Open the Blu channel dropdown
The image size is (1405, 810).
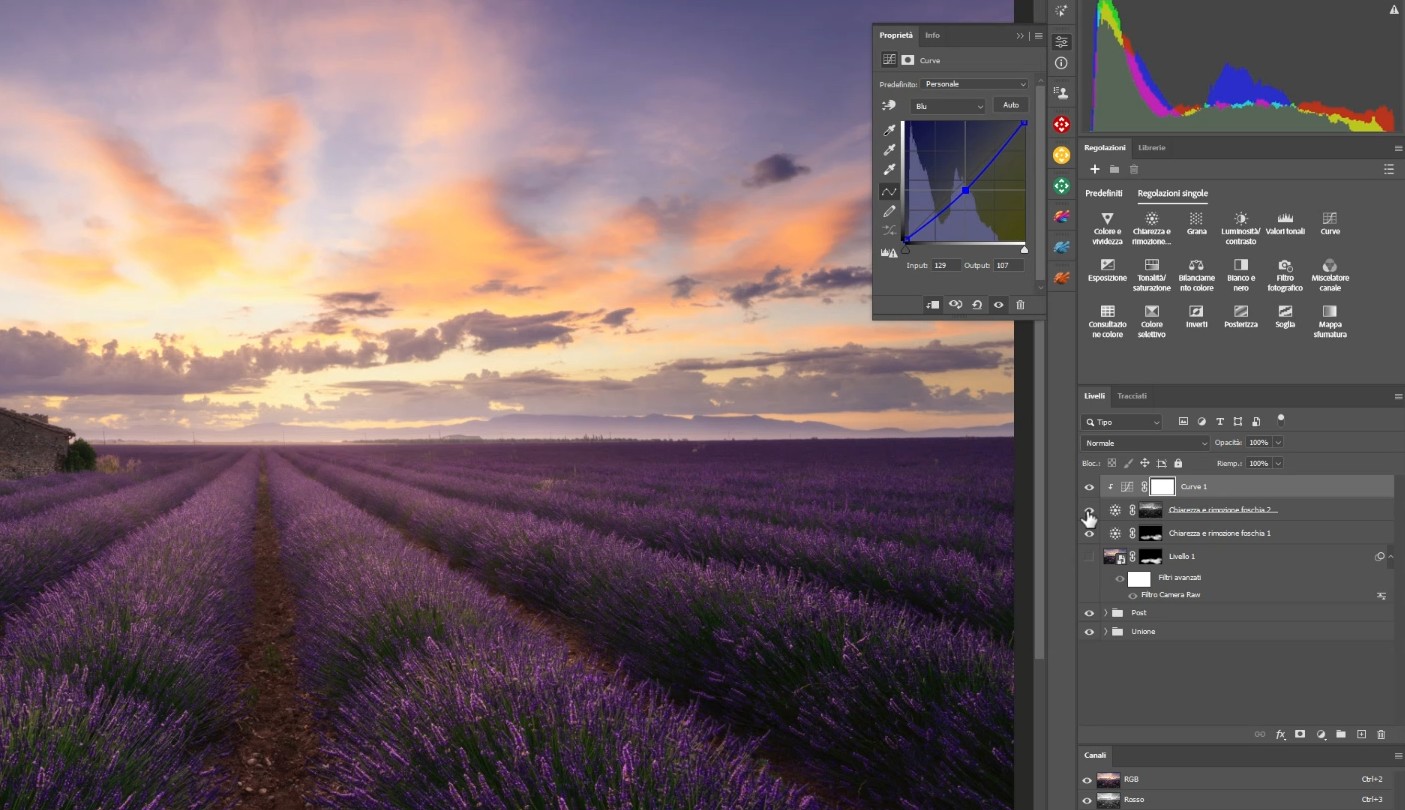[948, 106]
